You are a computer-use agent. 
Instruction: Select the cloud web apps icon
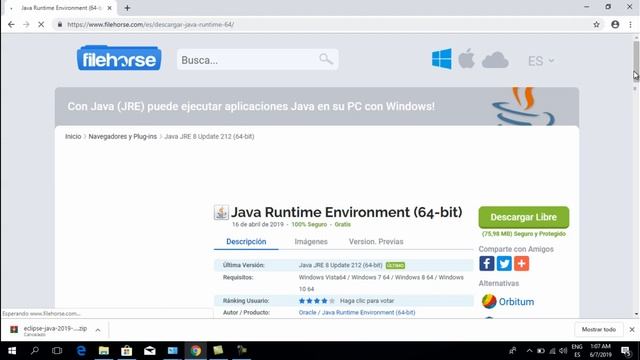[x=495, y=60]
